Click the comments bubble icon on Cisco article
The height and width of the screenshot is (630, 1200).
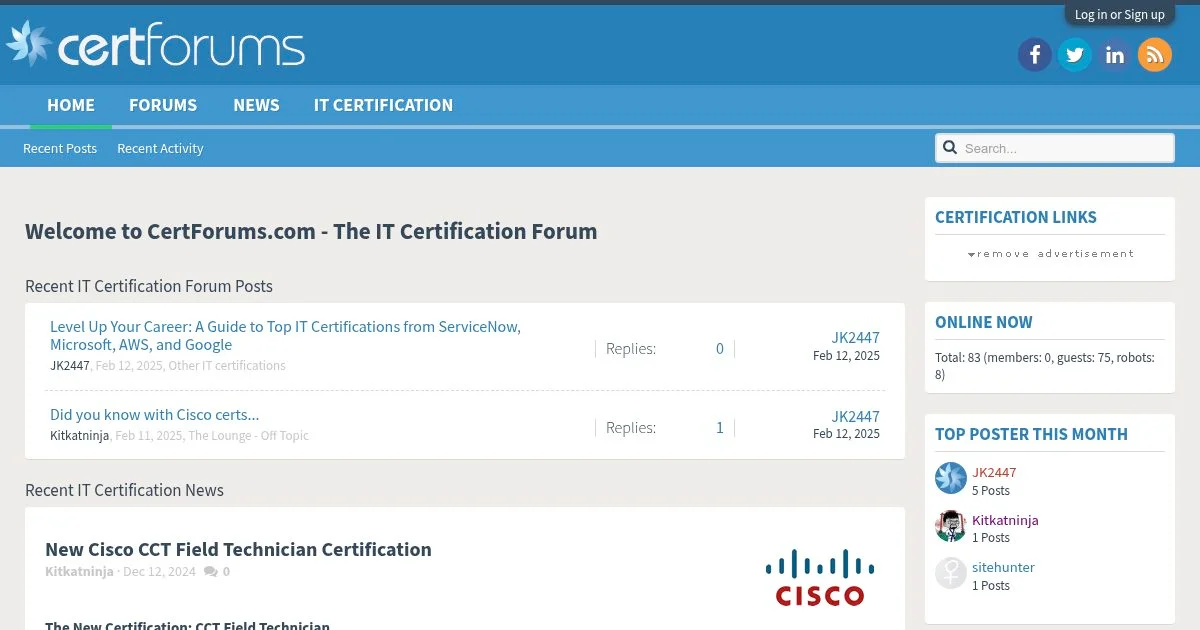click(x=210, y=572)
